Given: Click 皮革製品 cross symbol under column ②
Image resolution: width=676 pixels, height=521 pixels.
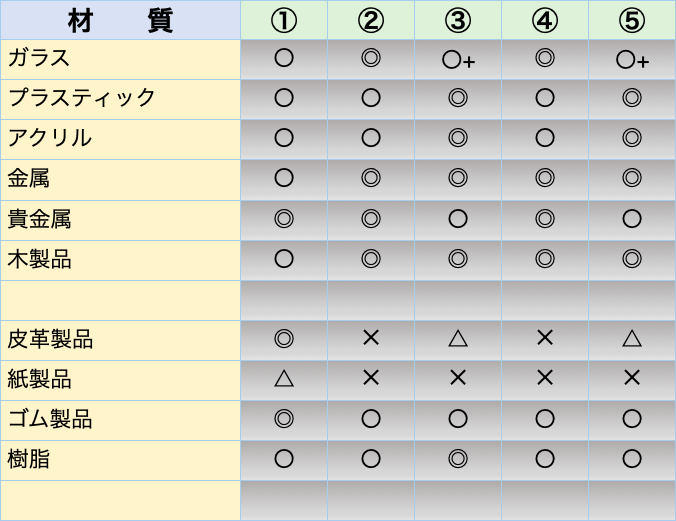Looking at the screenshot, I should 371,339.
